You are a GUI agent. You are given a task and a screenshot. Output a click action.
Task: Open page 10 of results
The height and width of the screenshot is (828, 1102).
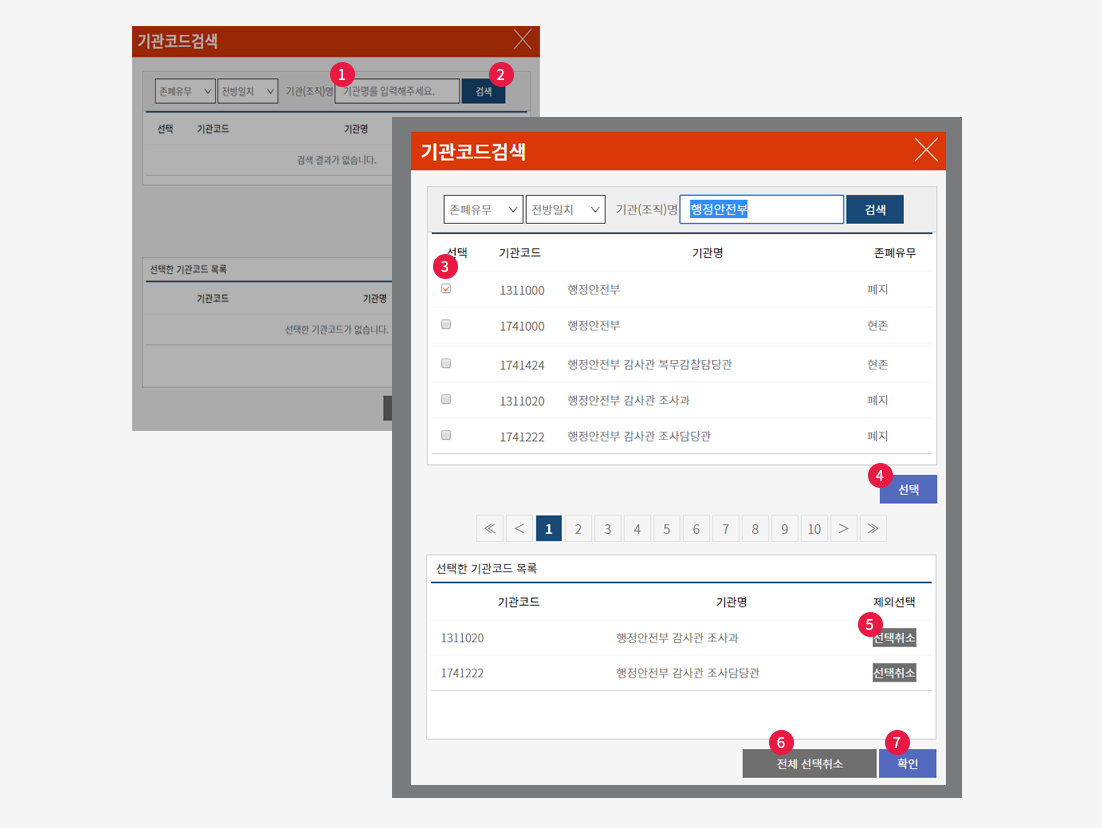click(x=814, y=528)
